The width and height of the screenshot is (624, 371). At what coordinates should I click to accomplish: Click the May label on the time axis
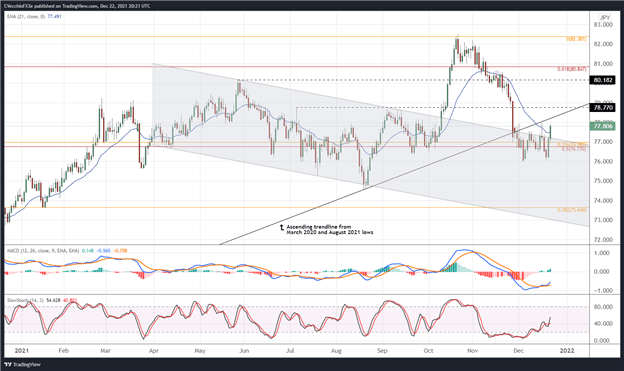tap(200, 351)
